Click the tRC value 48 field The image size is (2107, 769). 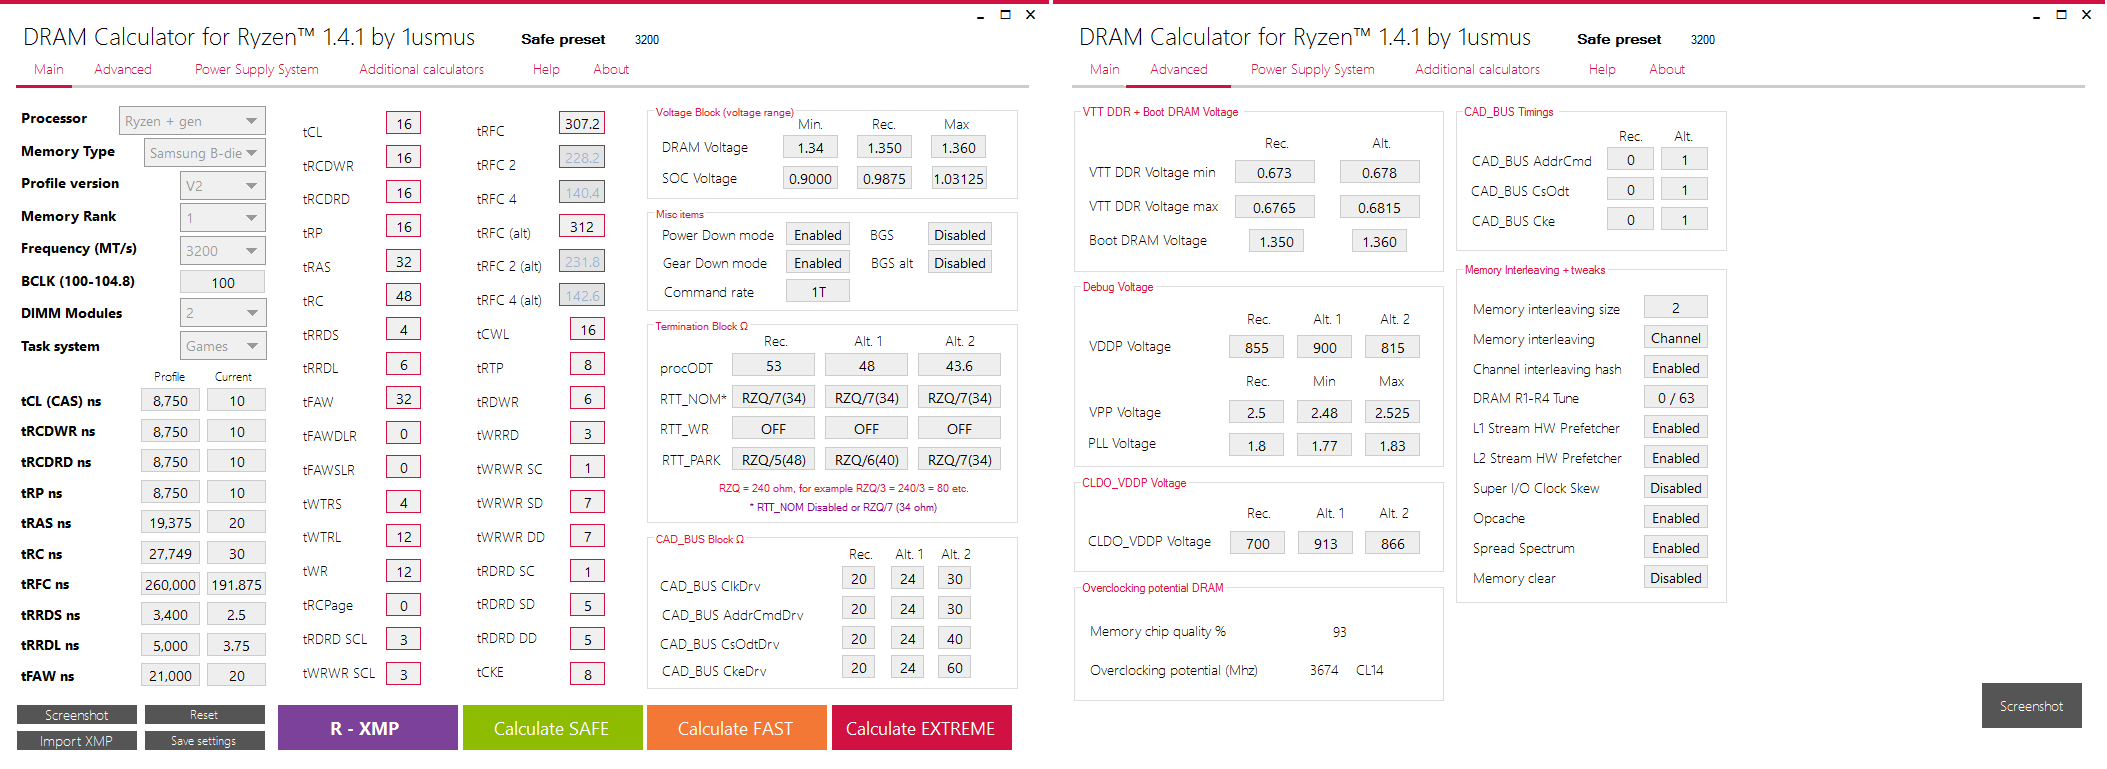[x=404, y=296]
